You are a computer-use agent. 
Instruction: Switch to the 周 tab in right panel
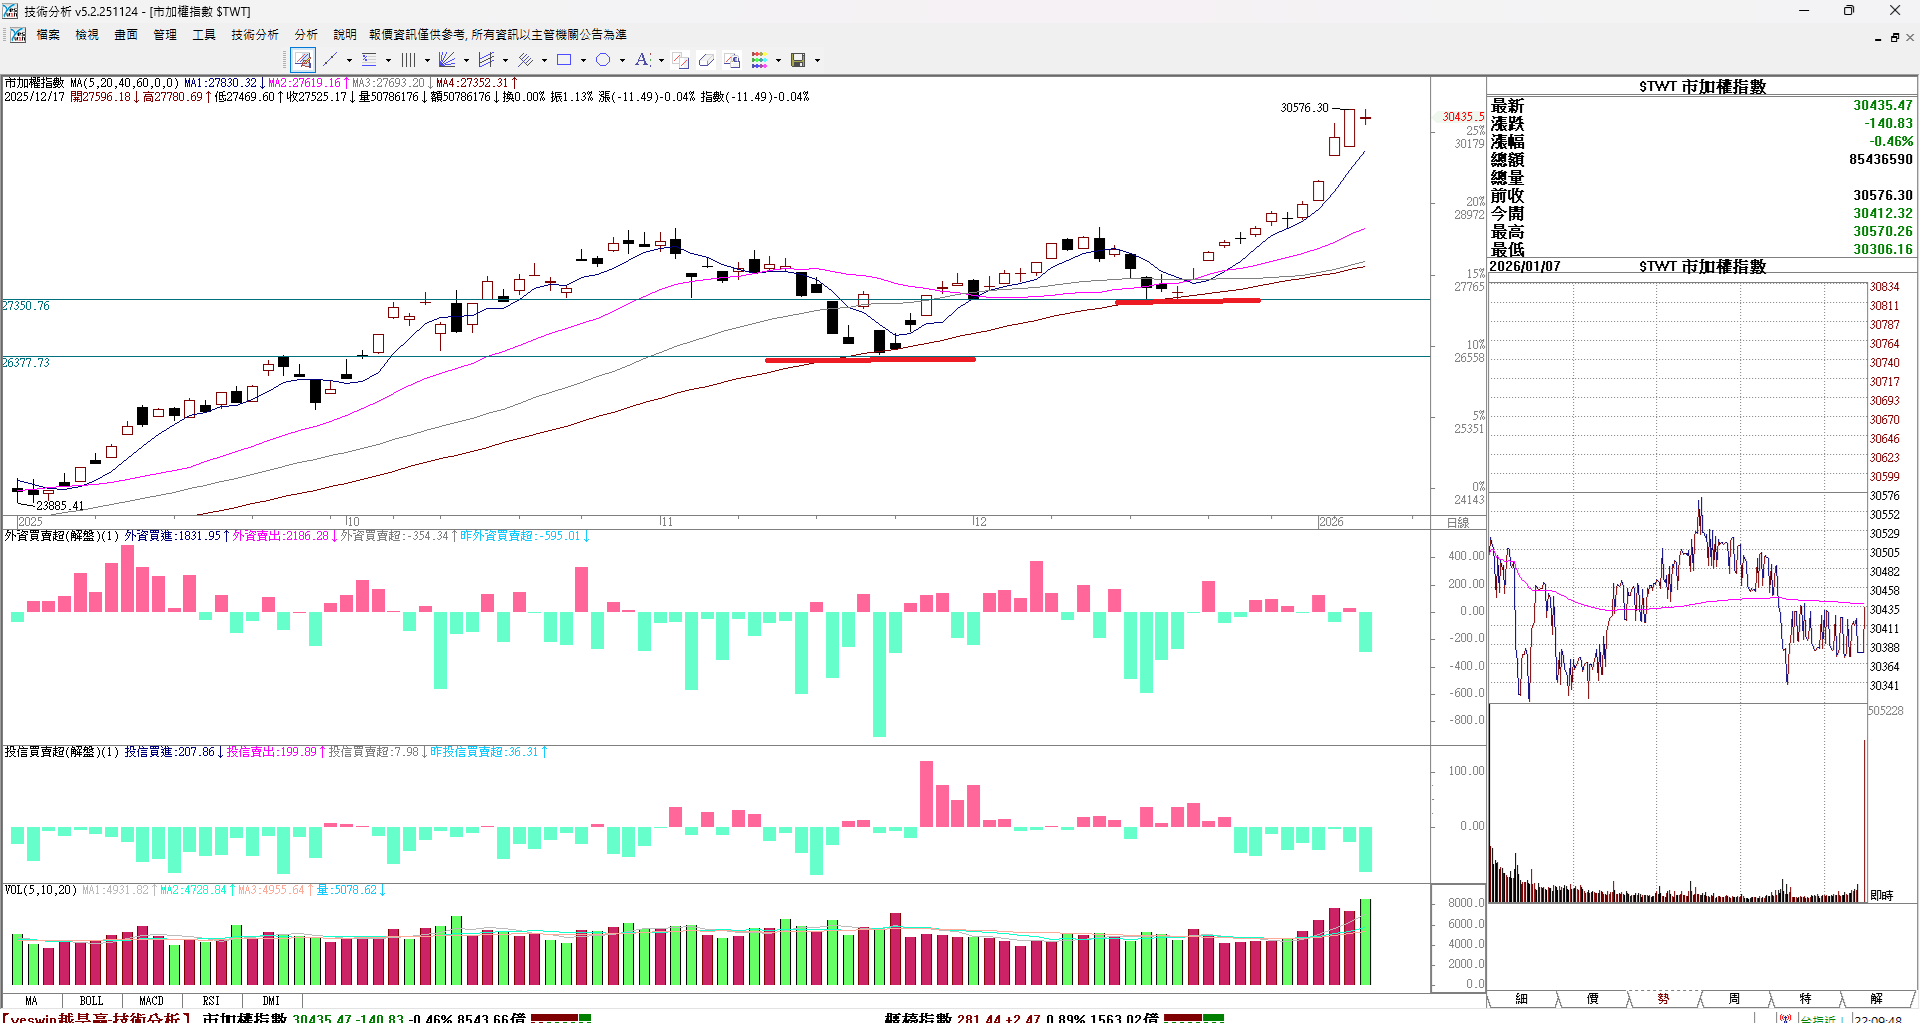click(1734, 999)
